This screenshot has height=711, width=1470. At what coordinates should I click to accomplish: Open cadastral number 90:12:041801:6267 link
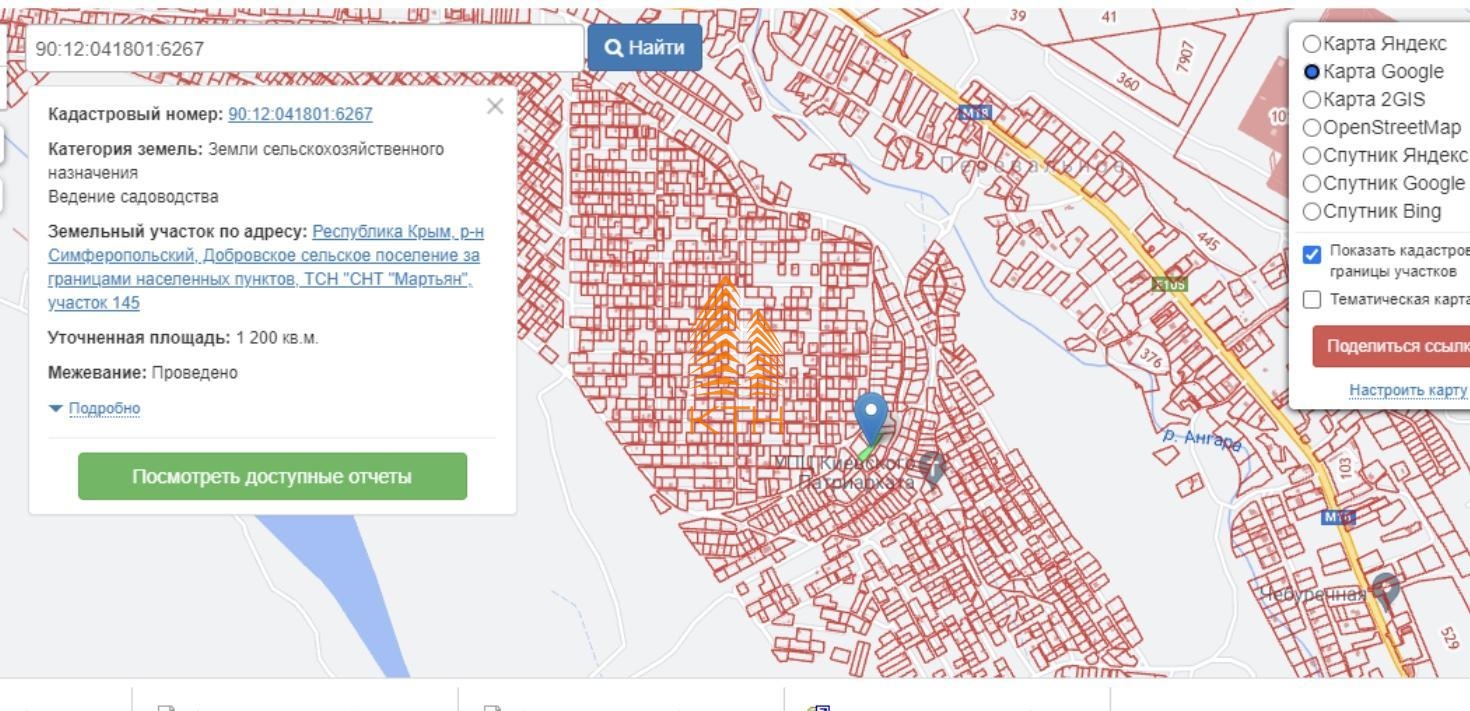[x=300, y=115]
